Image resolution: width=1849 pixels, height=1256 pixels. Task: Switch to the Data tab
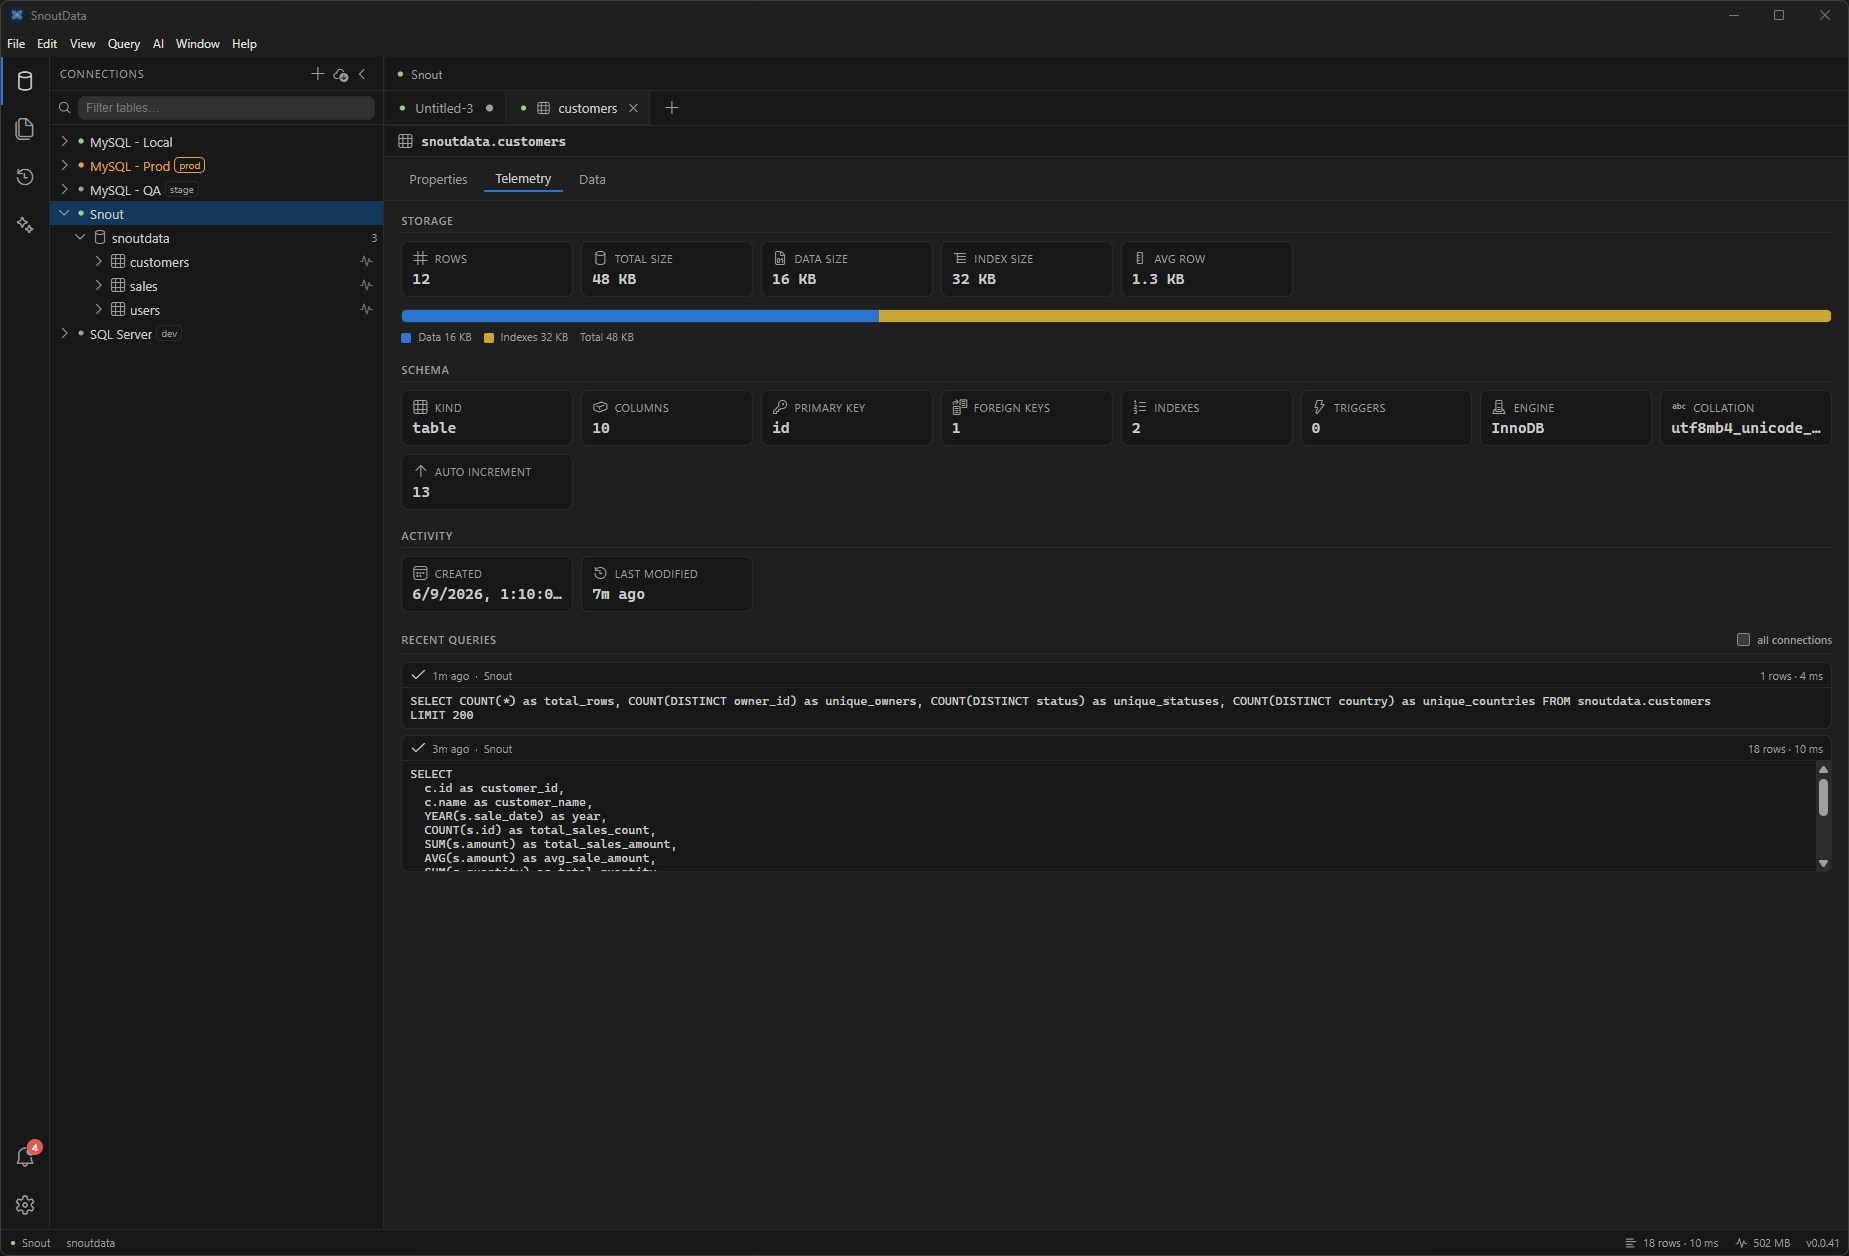pyautogui.click(x=592, y=180)
